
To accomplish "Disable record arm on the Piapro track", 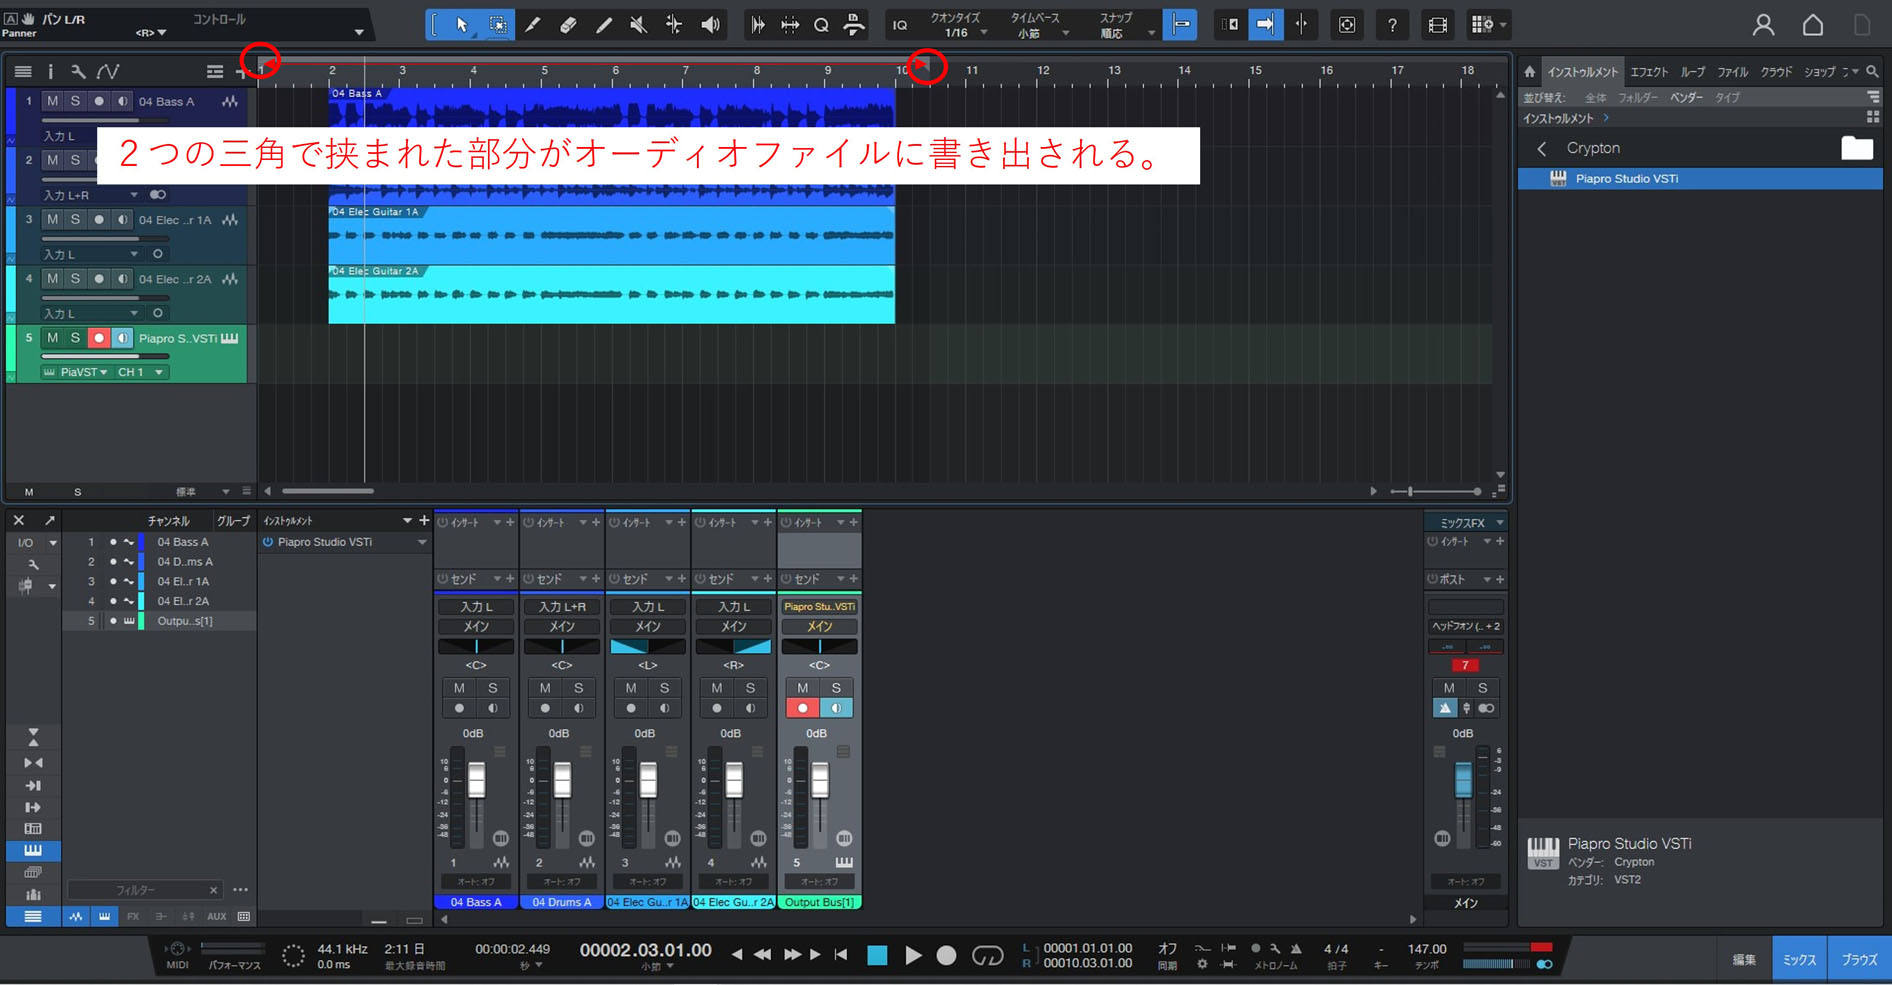I will (x=98, y=338).
